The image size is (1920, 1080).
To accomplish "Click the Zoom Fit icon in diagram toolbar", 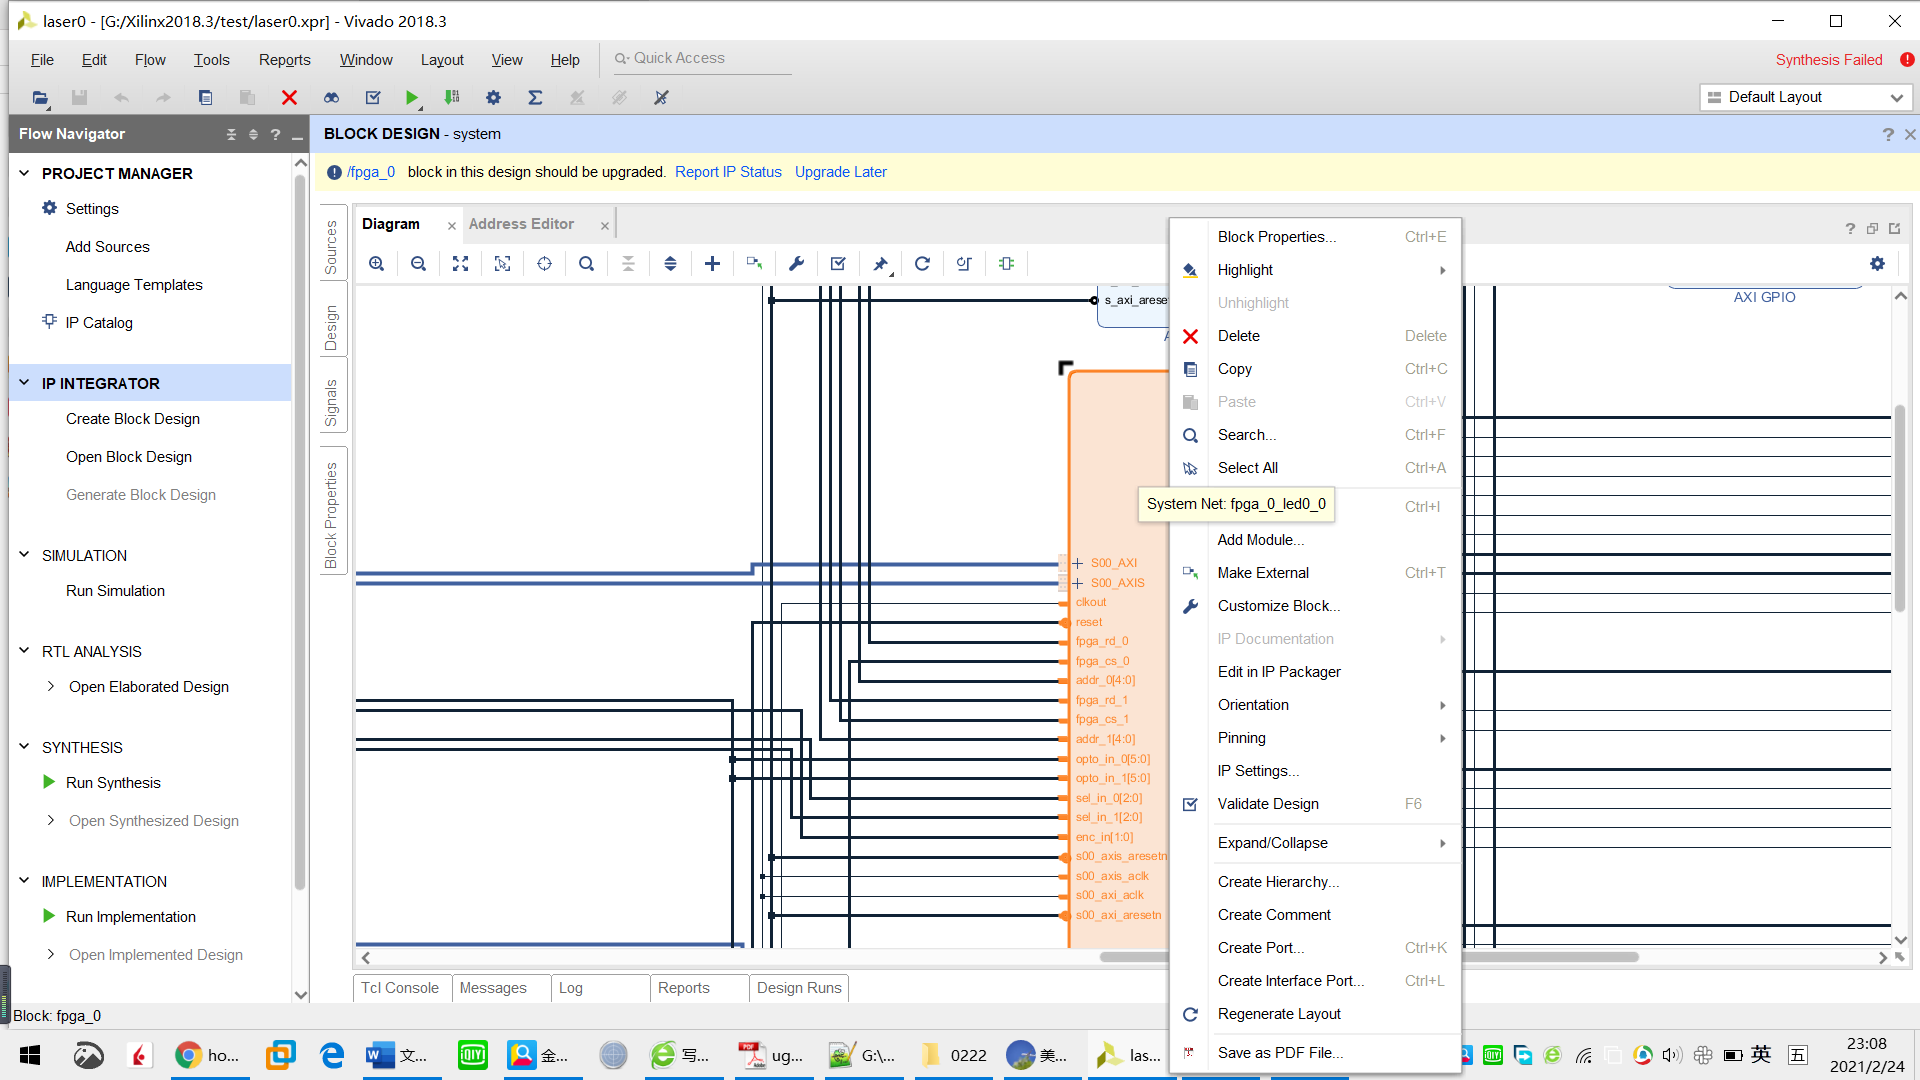I will (x=460, y=264).
